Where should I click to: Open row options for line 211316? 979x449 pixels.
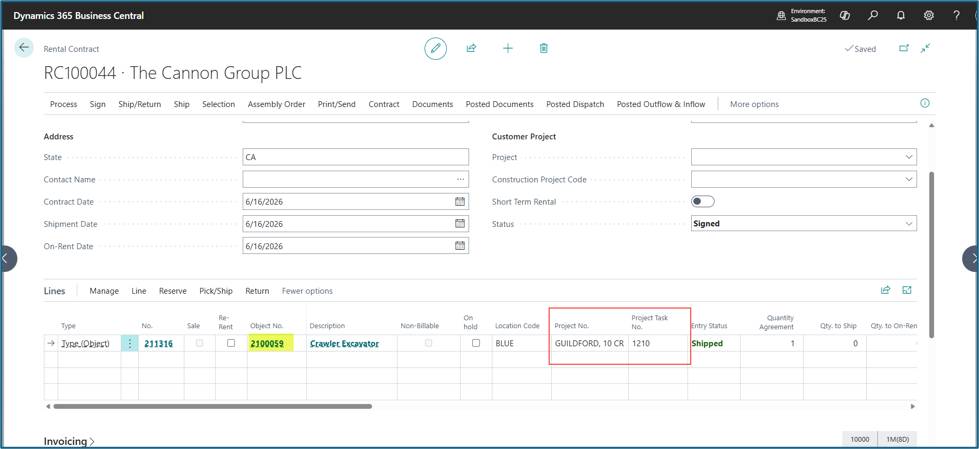130,343
